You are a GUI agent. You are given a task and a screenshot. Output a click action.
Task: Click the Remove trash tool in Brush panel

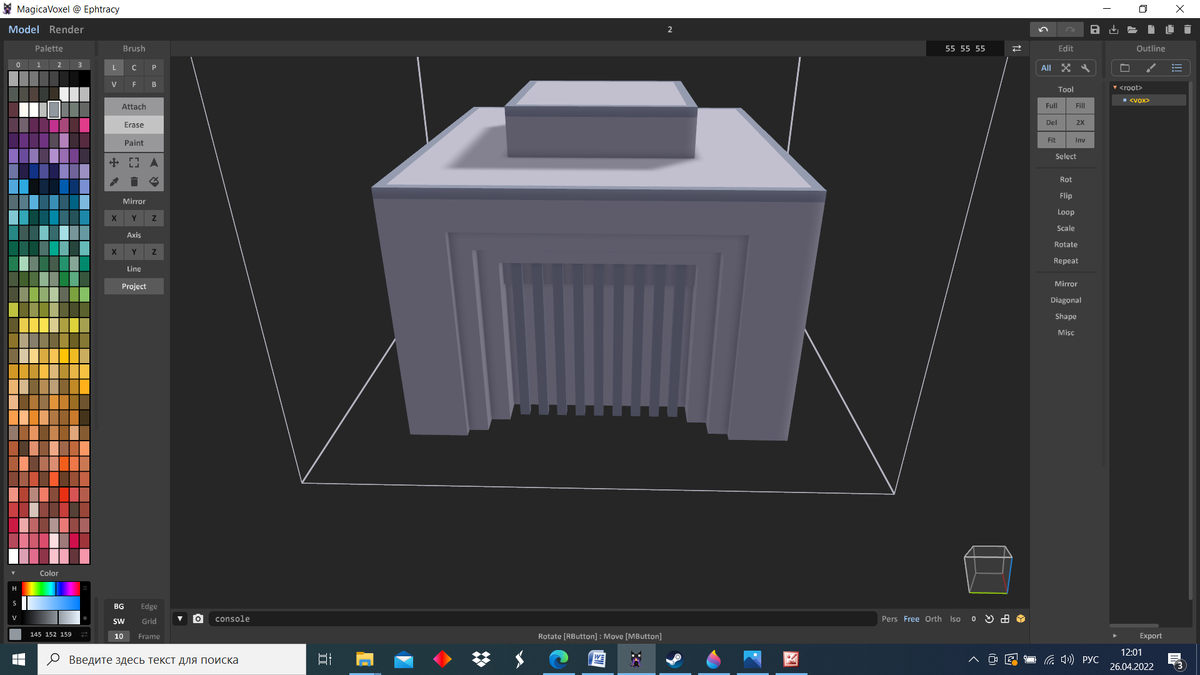pyautogui.click(x=134, y=181)
